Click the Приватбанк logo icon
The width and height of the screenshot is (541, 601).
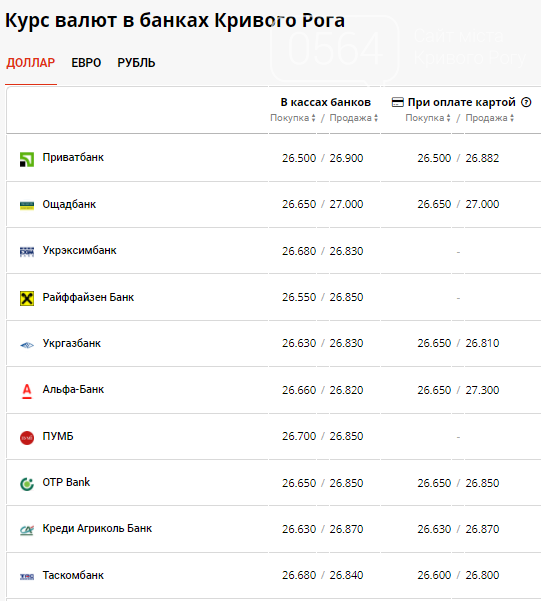point(27,159)
